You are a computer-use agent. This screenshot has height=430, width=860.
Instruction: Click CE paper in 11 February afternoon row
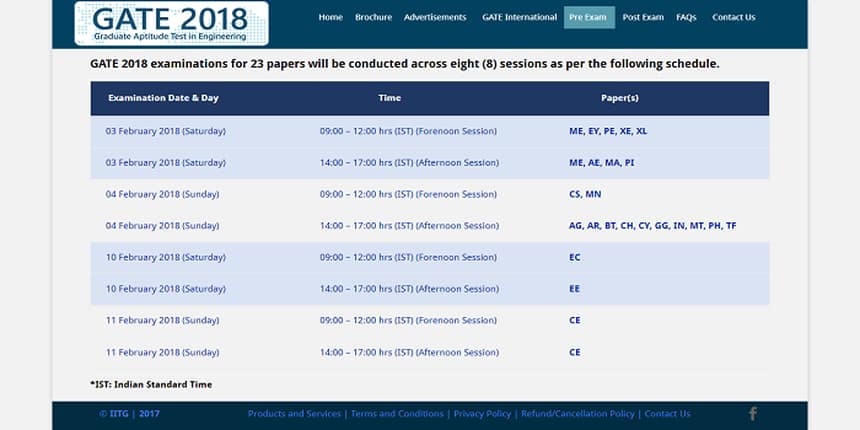[x=574, y=352]
